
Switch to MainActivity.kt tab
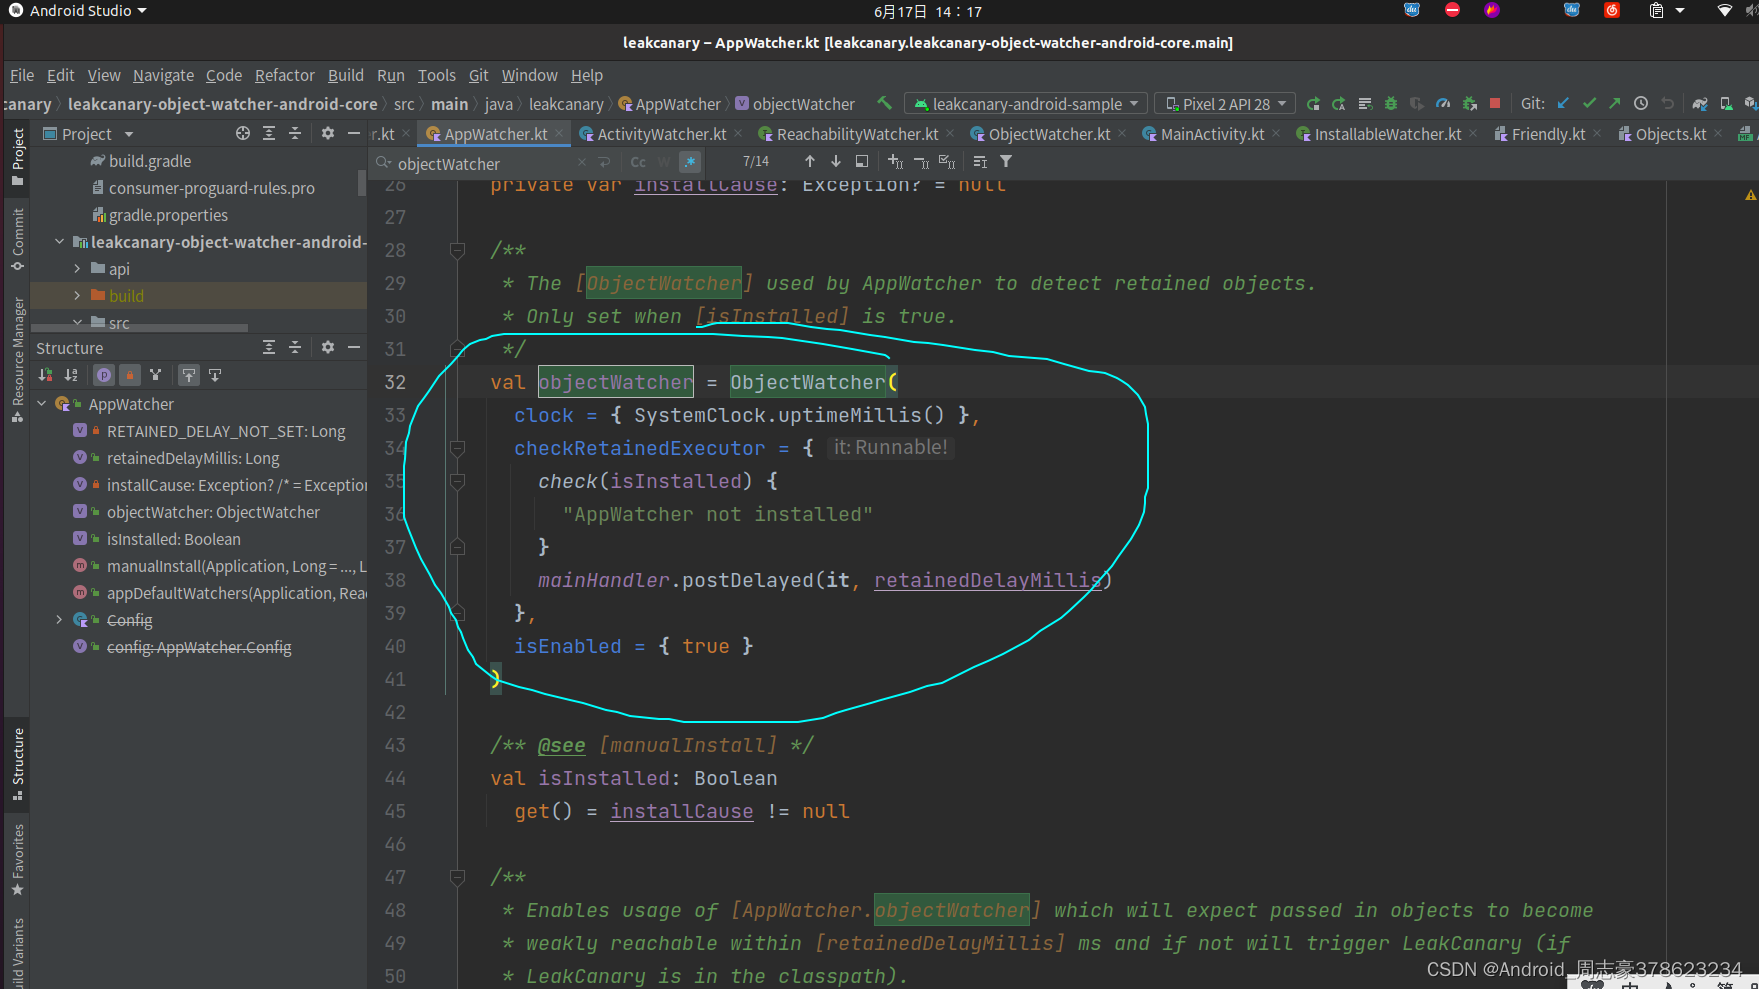tap(1212, 134)
